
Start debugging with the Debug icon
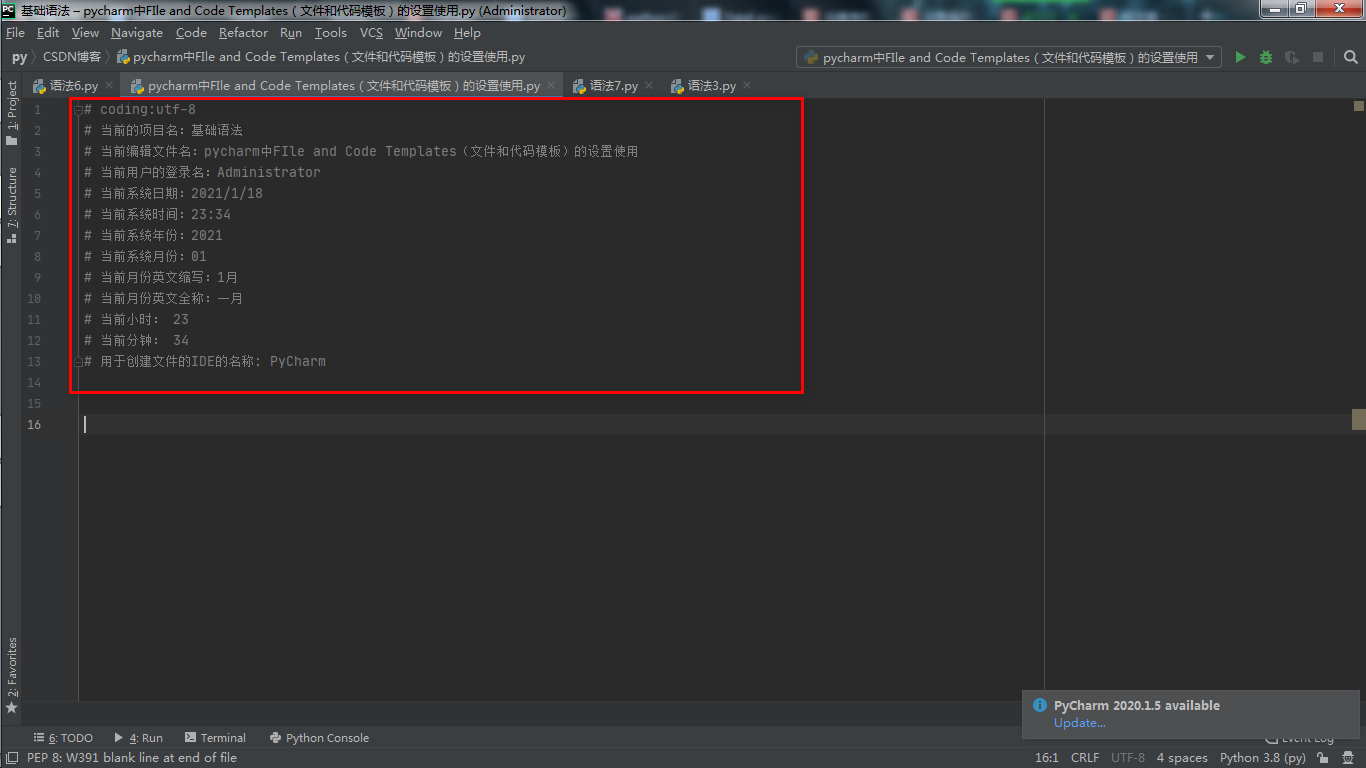click(x=1264, y=57)
